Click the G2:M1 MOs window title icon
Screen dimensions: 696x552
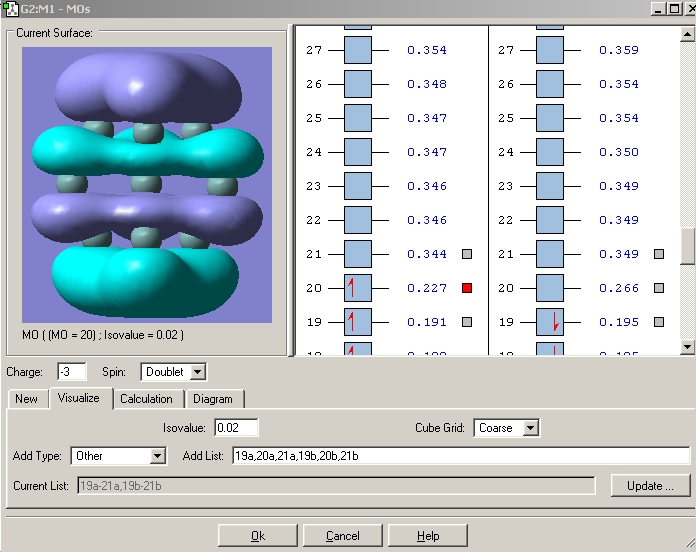pyautogui.click(x=10, y=8)
